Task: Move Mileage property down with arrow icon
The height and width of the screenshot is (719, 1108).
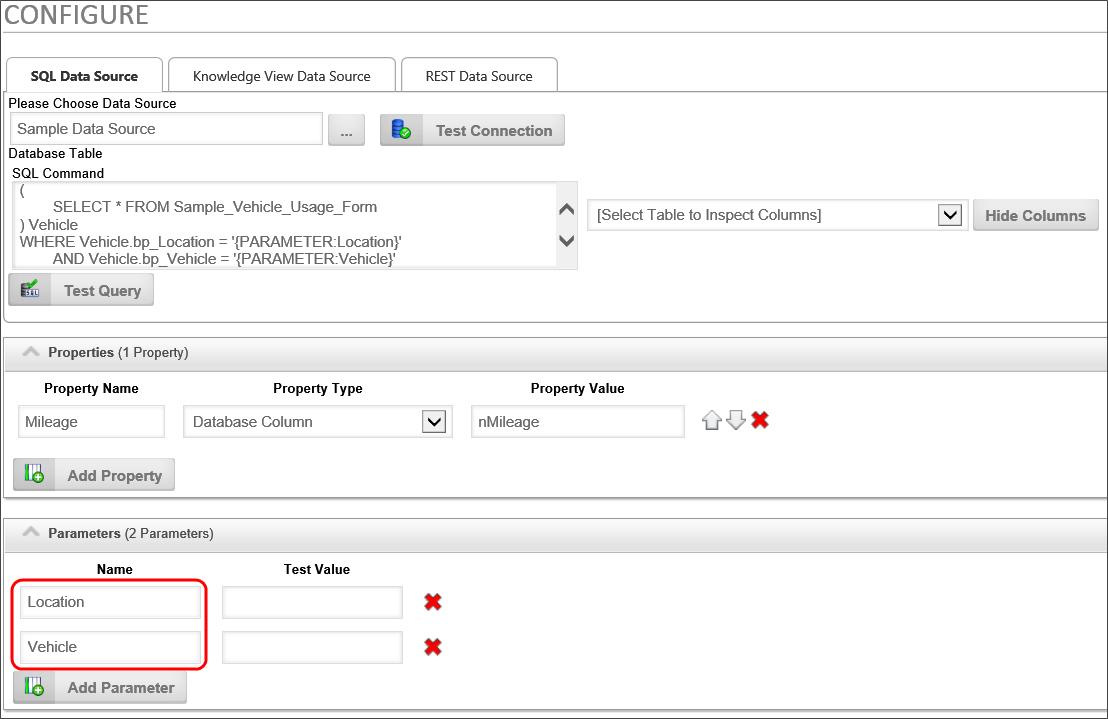Action: 736,421
